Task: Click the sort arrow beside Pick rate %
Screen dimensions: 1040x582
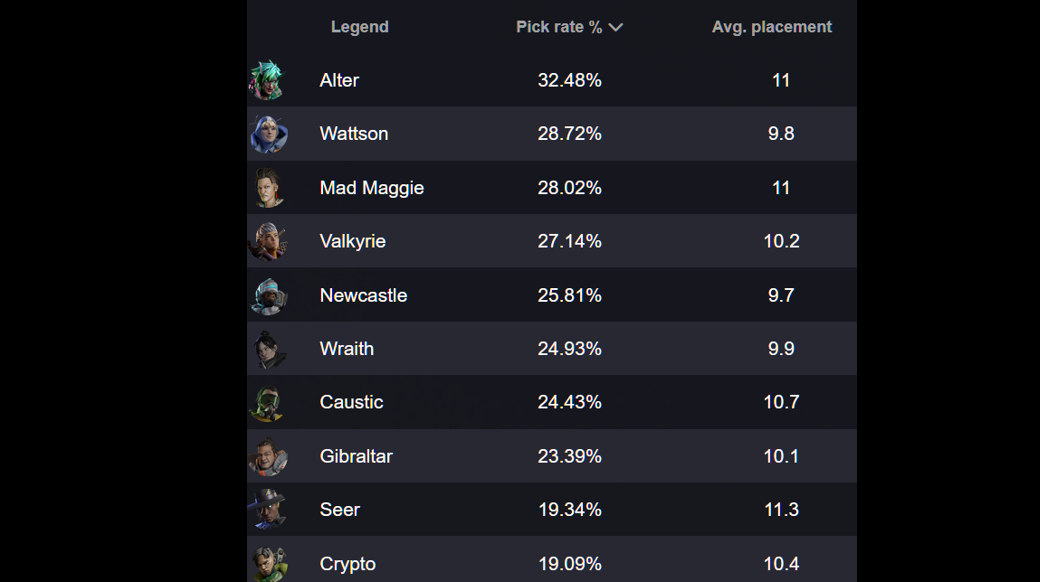Action: (x=616, y=28)
